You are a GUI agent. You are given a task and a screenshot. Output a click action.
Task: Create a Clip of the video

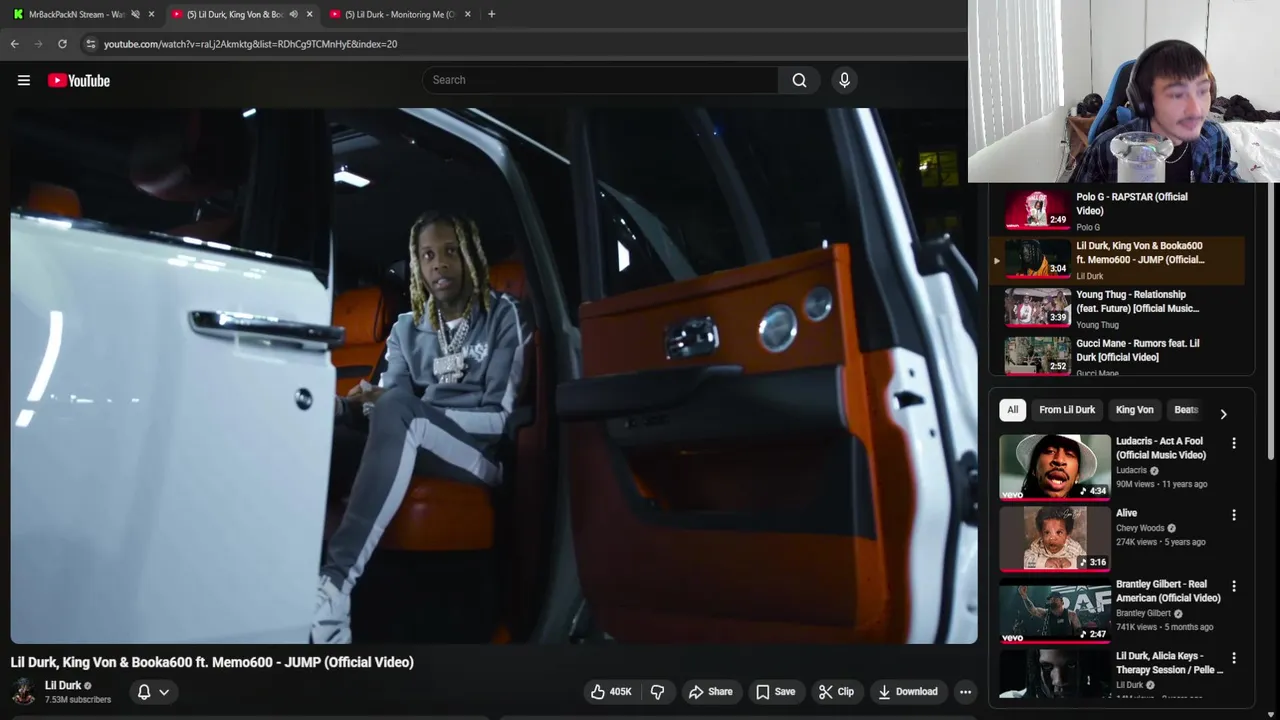coord(836,692)
